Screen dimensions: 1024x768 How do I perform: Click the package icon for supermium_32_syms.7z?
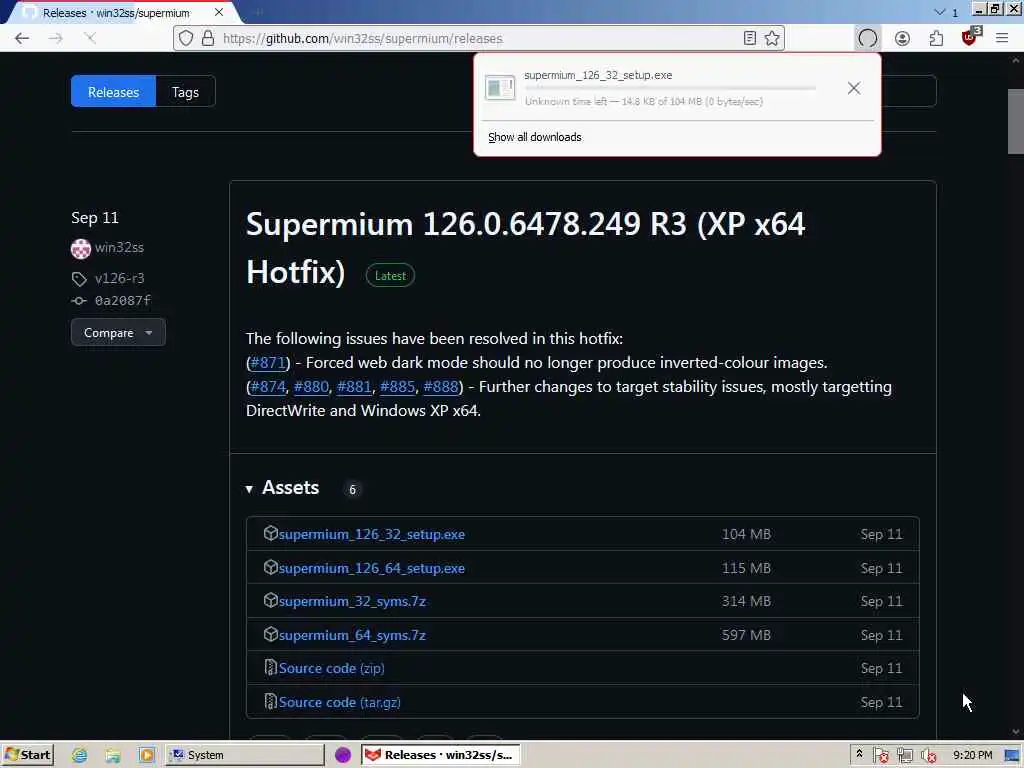click(x=270, y=600)
